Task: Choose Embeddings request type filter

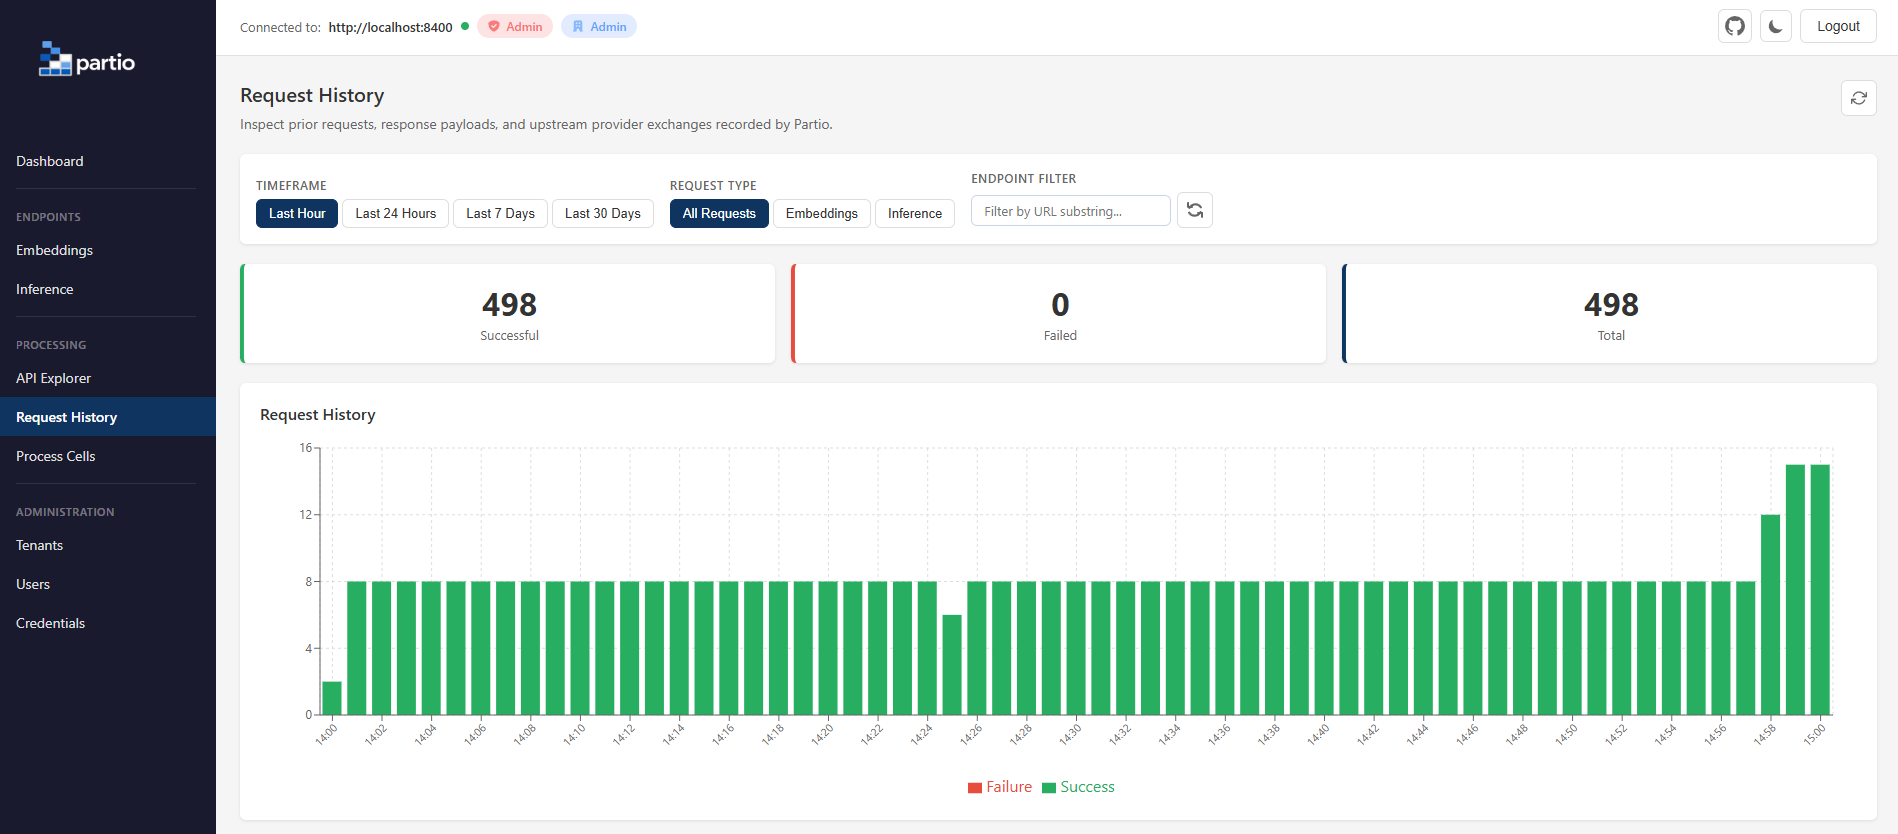Action: point(822,213)
